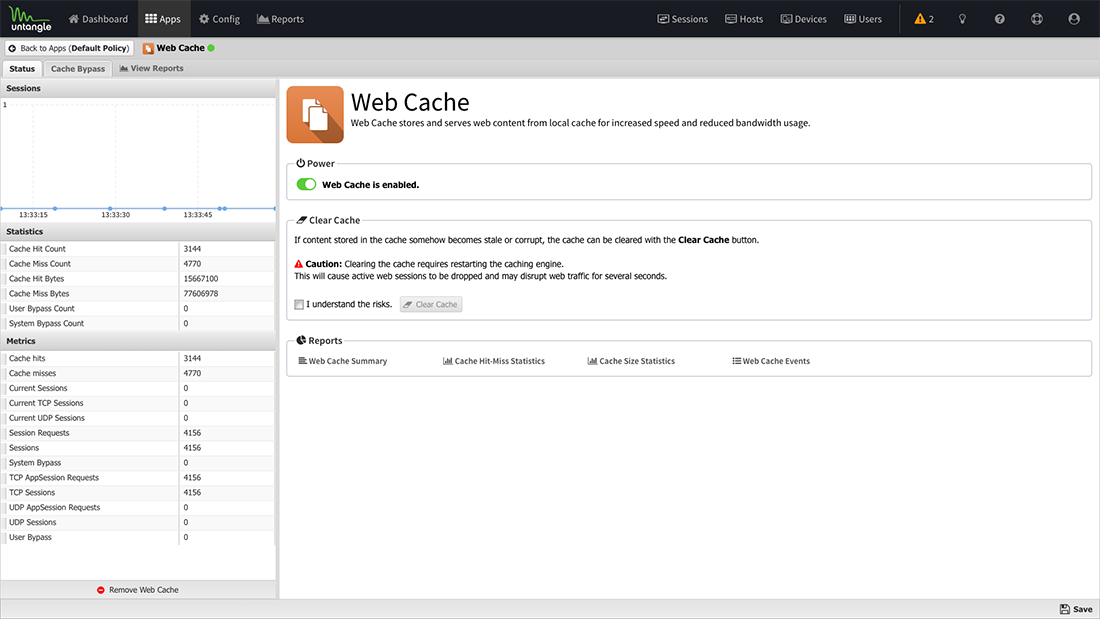Click the Untangle logo
This screenshot has height=619, width=1100.
30,19
